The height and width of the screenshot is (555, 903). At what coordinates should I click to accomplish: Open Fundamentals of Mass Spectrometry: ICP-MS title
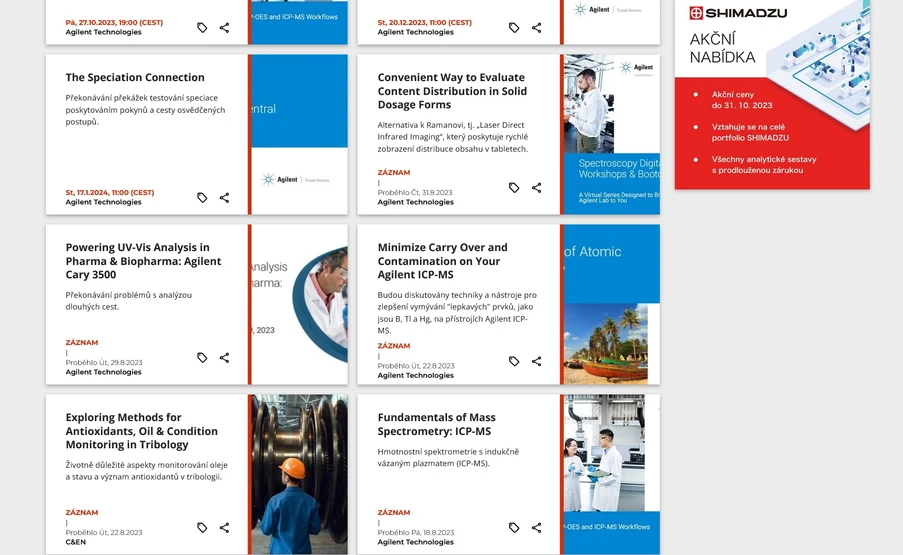[x=437, y=424]
